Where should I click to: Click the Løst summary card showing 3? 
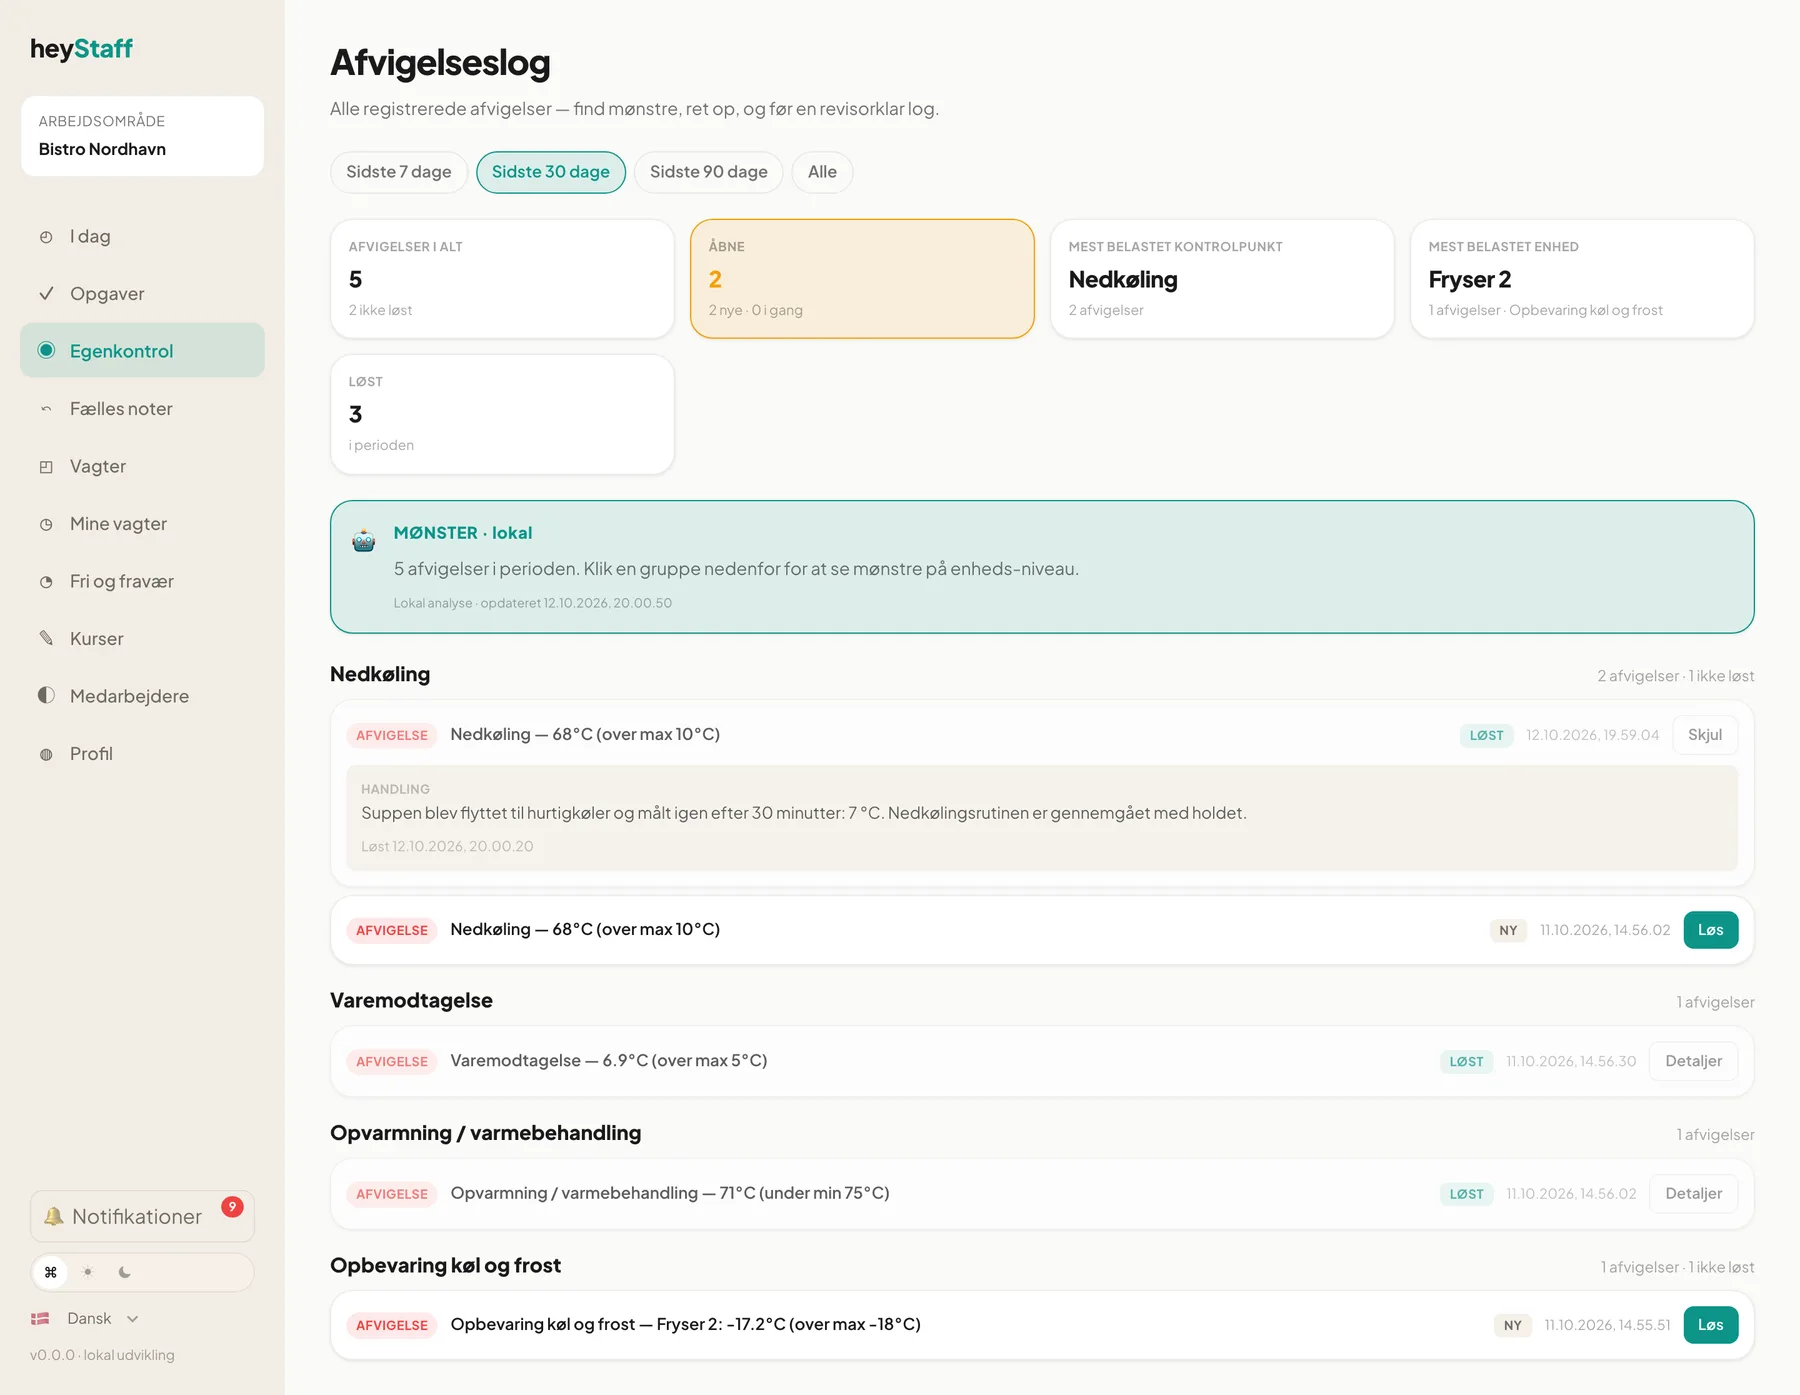pos(502,414)
